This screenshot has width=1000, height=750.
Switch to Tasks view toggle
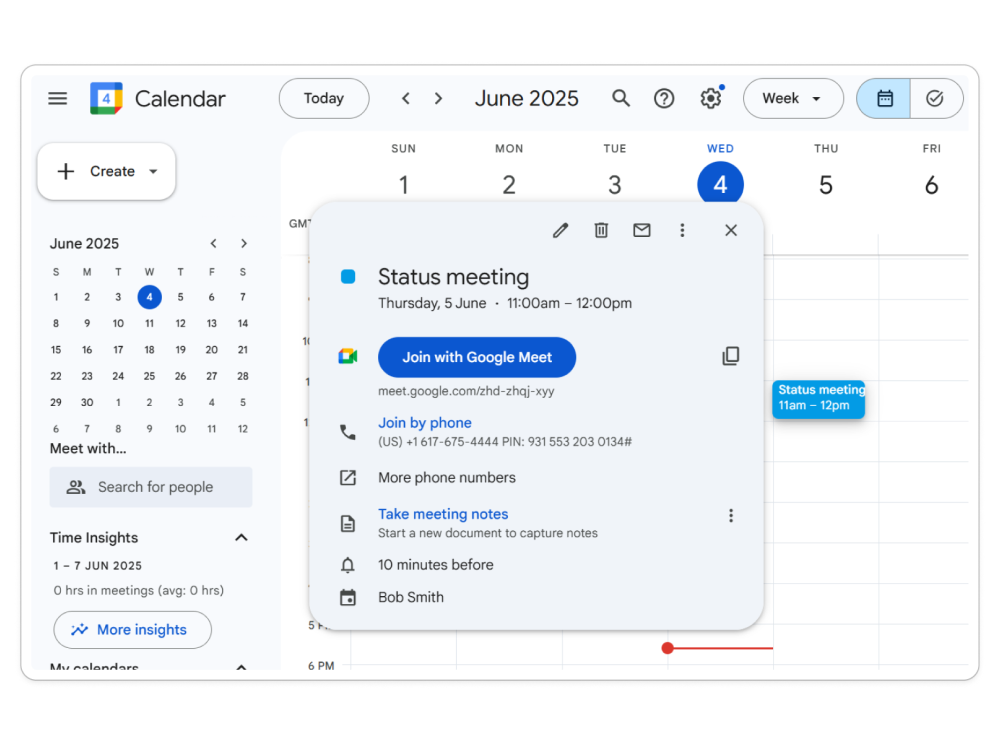(x=935, y=98)
